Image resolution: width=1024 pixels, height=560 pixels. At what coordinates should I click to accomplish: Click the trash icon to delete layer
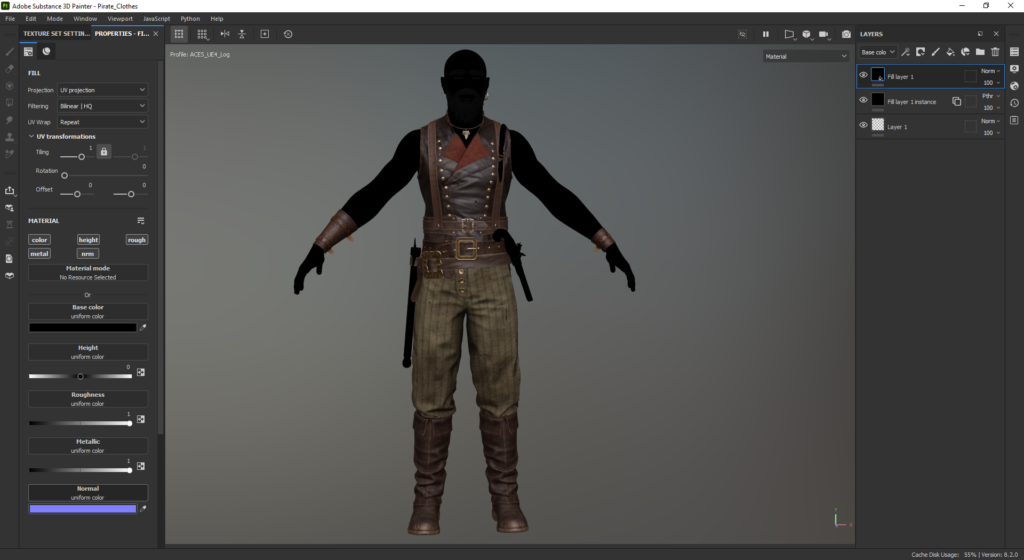pos(995,52)
